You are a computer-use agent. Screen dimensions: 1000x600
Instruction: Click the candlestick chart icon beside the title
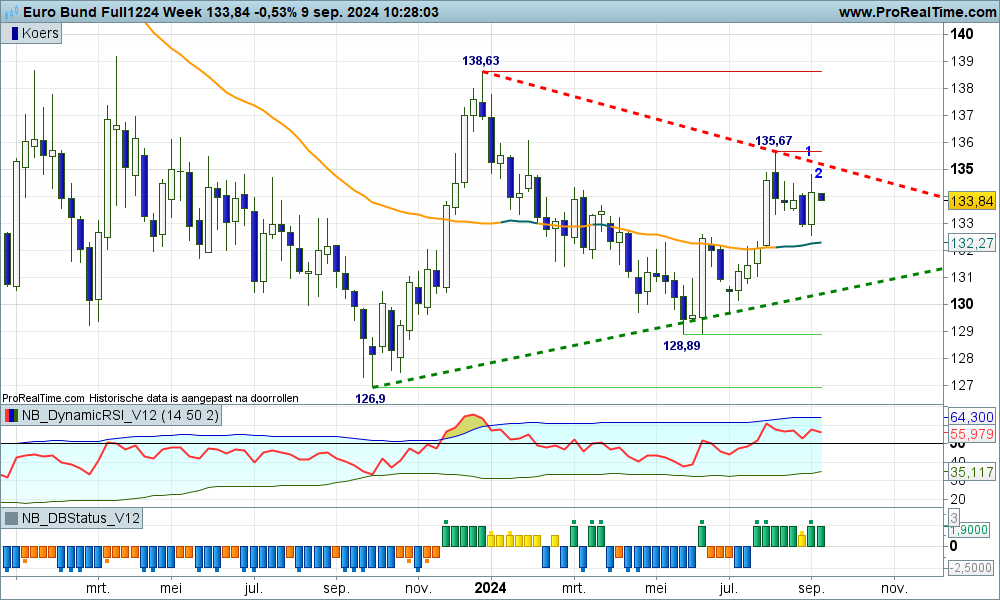(x=10, y=12)
